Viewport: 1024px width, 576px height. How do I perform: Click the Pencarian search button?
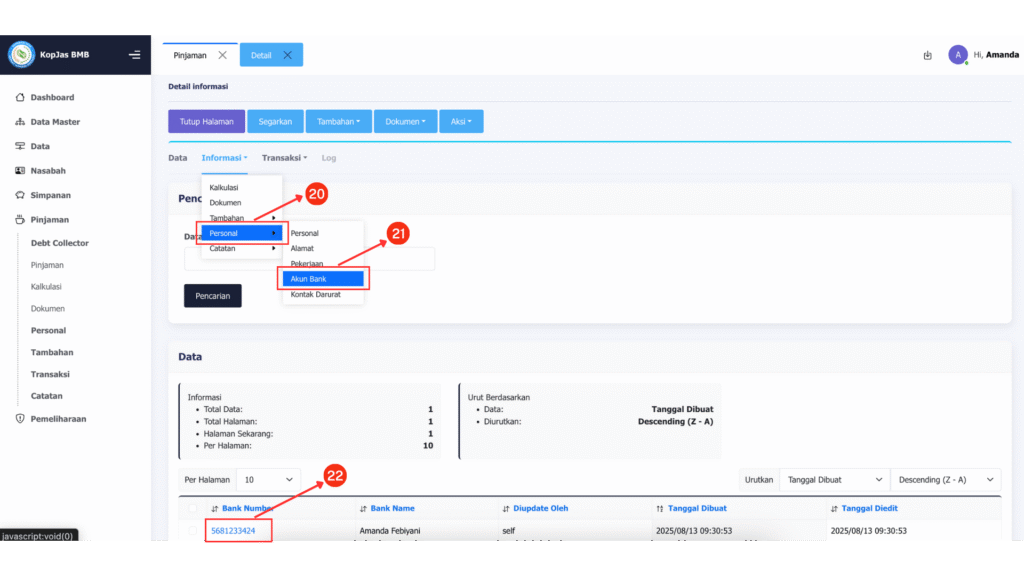click(212, 296)
